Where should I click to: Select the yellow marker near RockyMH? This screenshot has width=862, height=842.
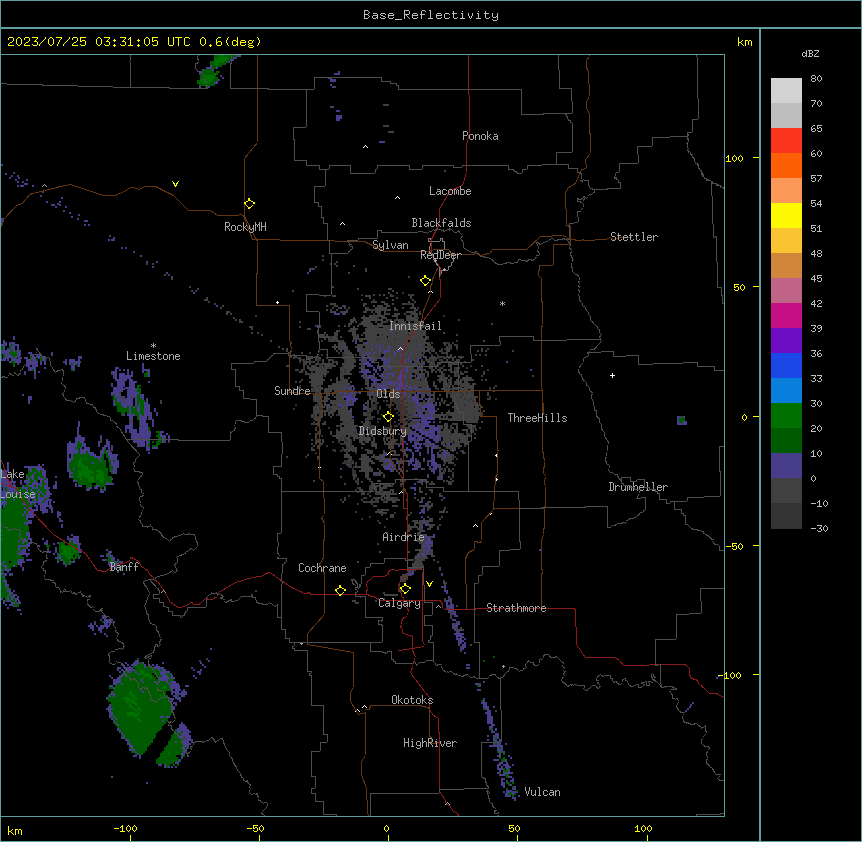[250, 204]
